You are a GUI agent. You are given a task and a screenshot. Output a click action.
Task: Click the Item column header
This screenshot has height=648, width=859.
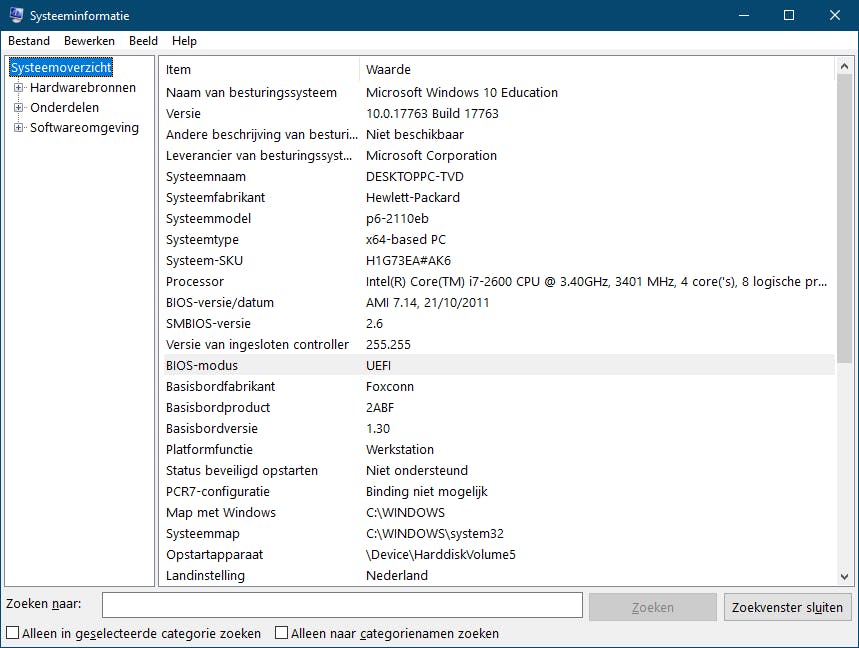(x=261, y=70)
